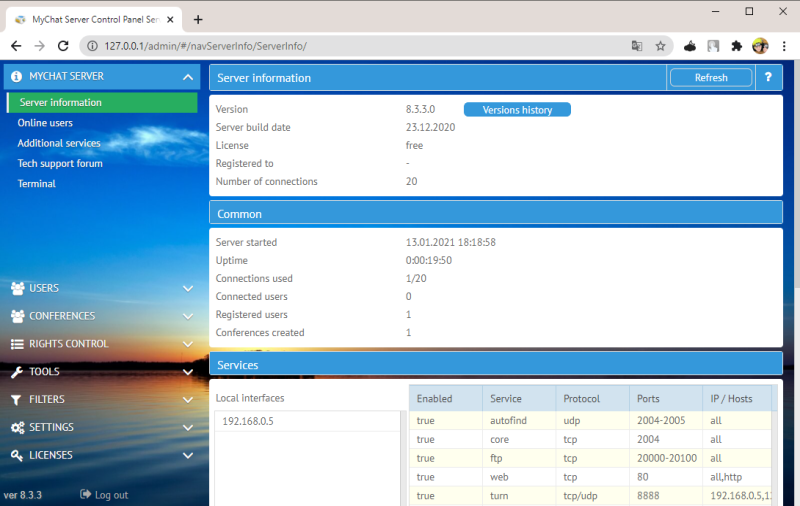Expand the TOOLS section chevron
Viewport: 800px width, 506px height.
point(188,372)
